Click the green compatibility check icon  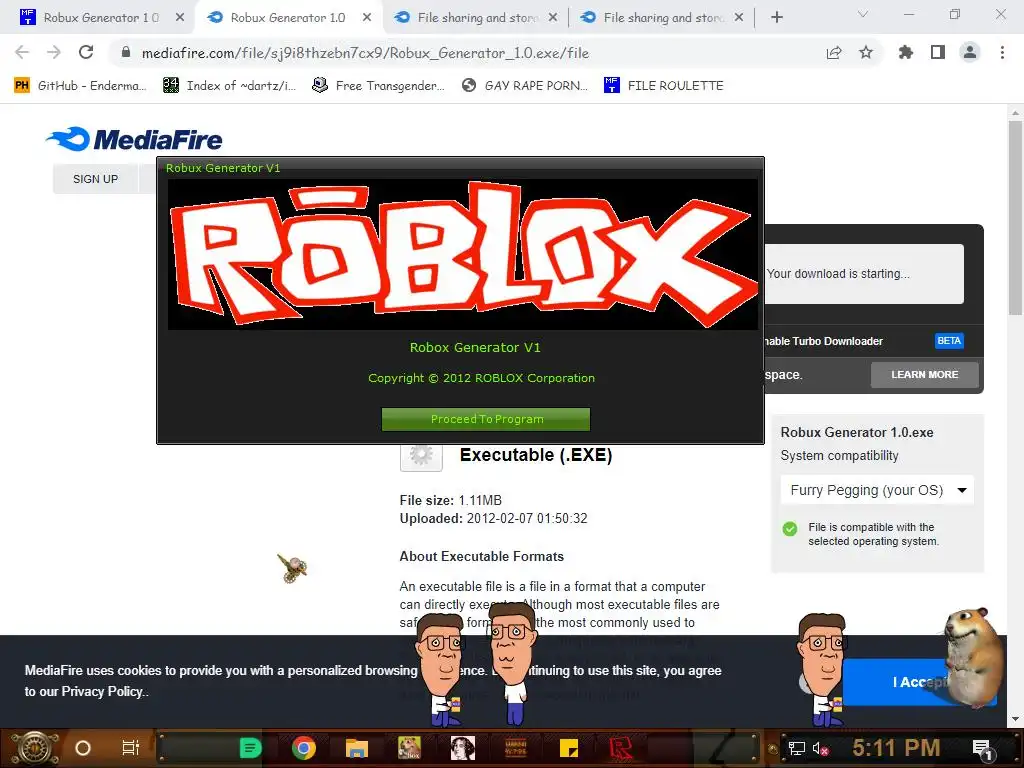[790, 528]
